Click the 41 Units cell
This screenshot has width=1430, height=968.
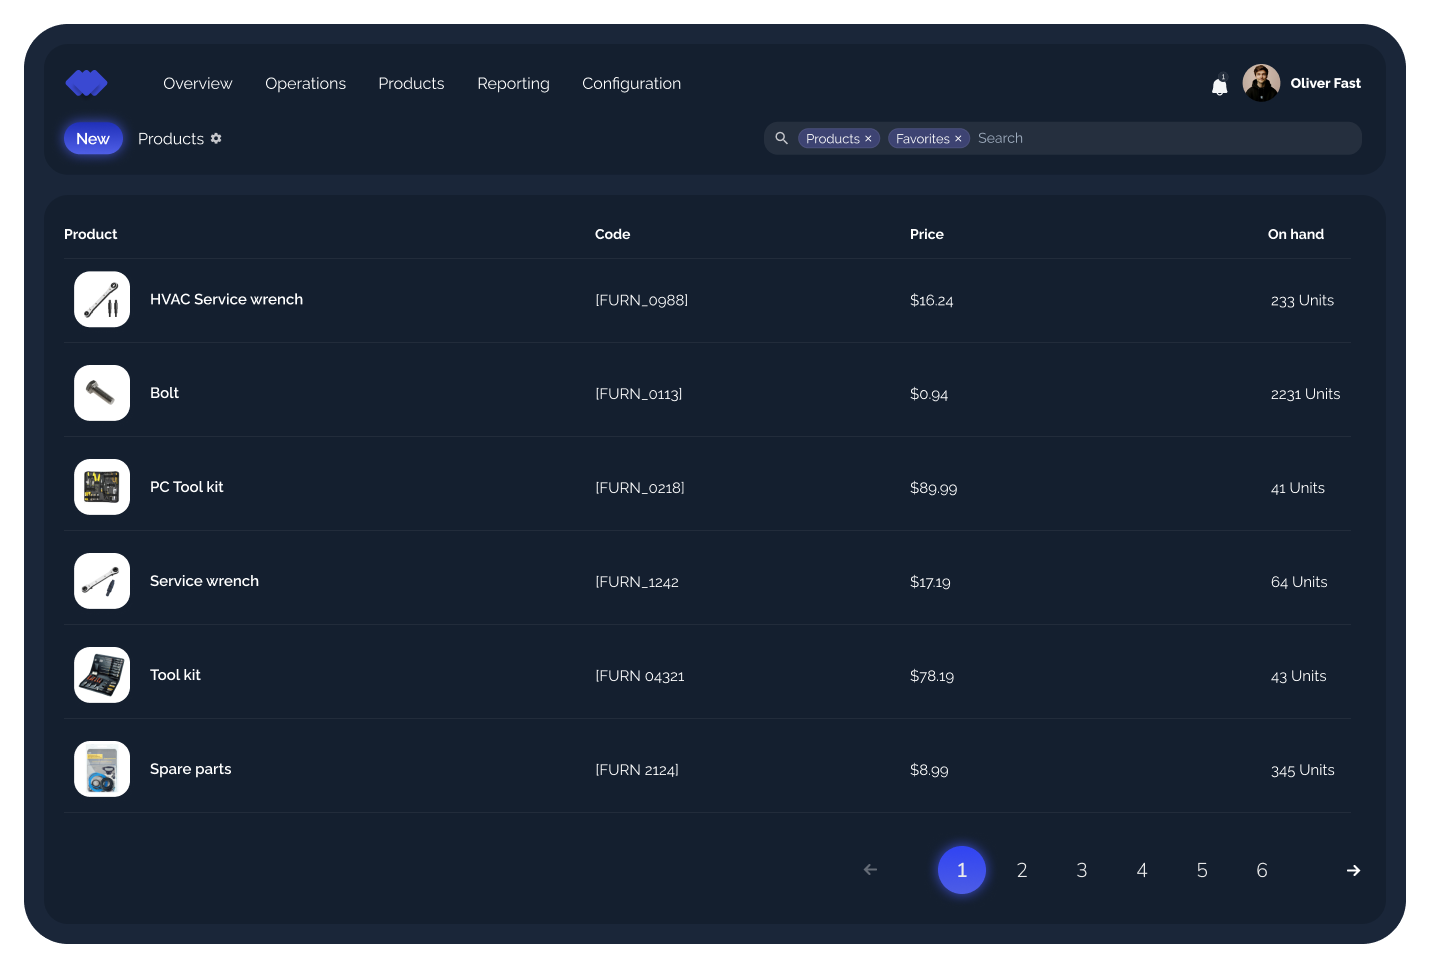coord(1297,488)
